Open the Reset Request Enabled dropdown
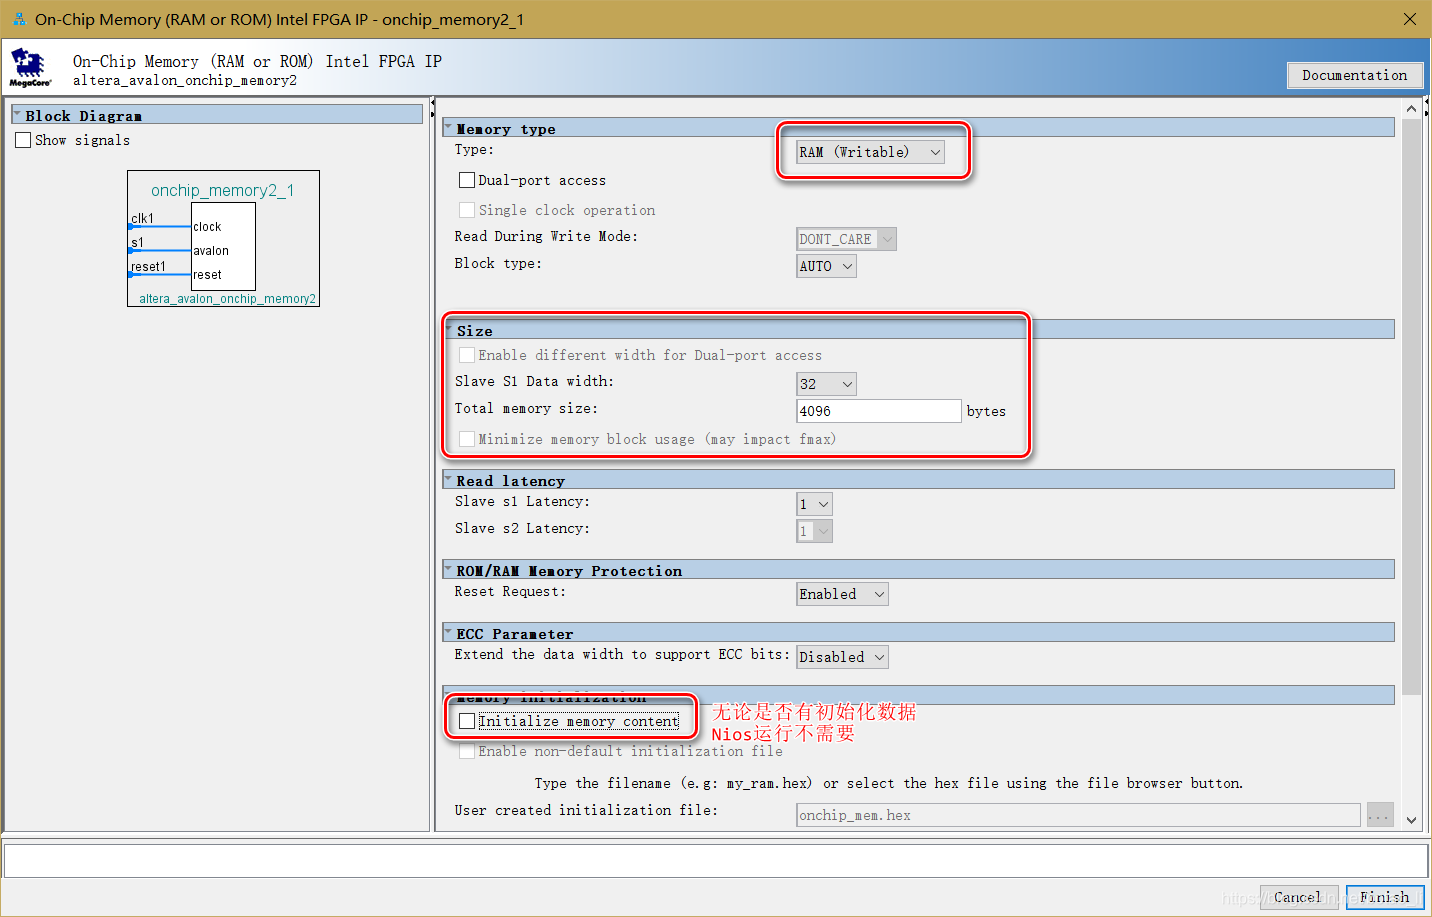The height and width of the screenshot is (917, 1432). coord(842,594)
